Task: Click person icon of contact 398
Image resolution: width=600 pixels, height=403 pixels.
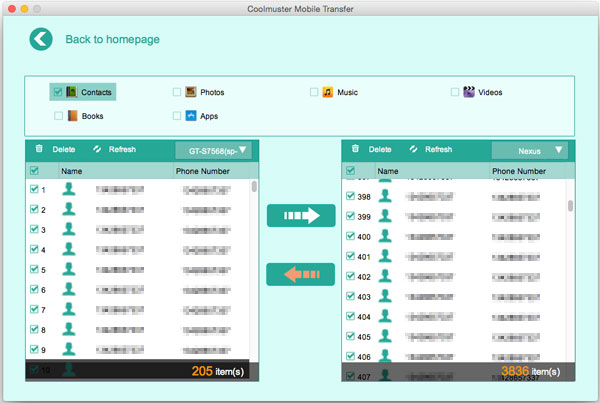Action: point(385,196)
